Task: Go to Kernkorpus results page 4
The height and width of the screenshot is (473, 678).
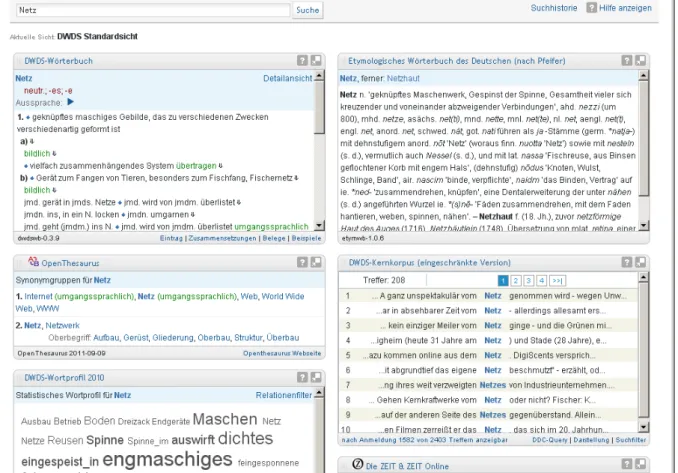Action: coord(541,281)
